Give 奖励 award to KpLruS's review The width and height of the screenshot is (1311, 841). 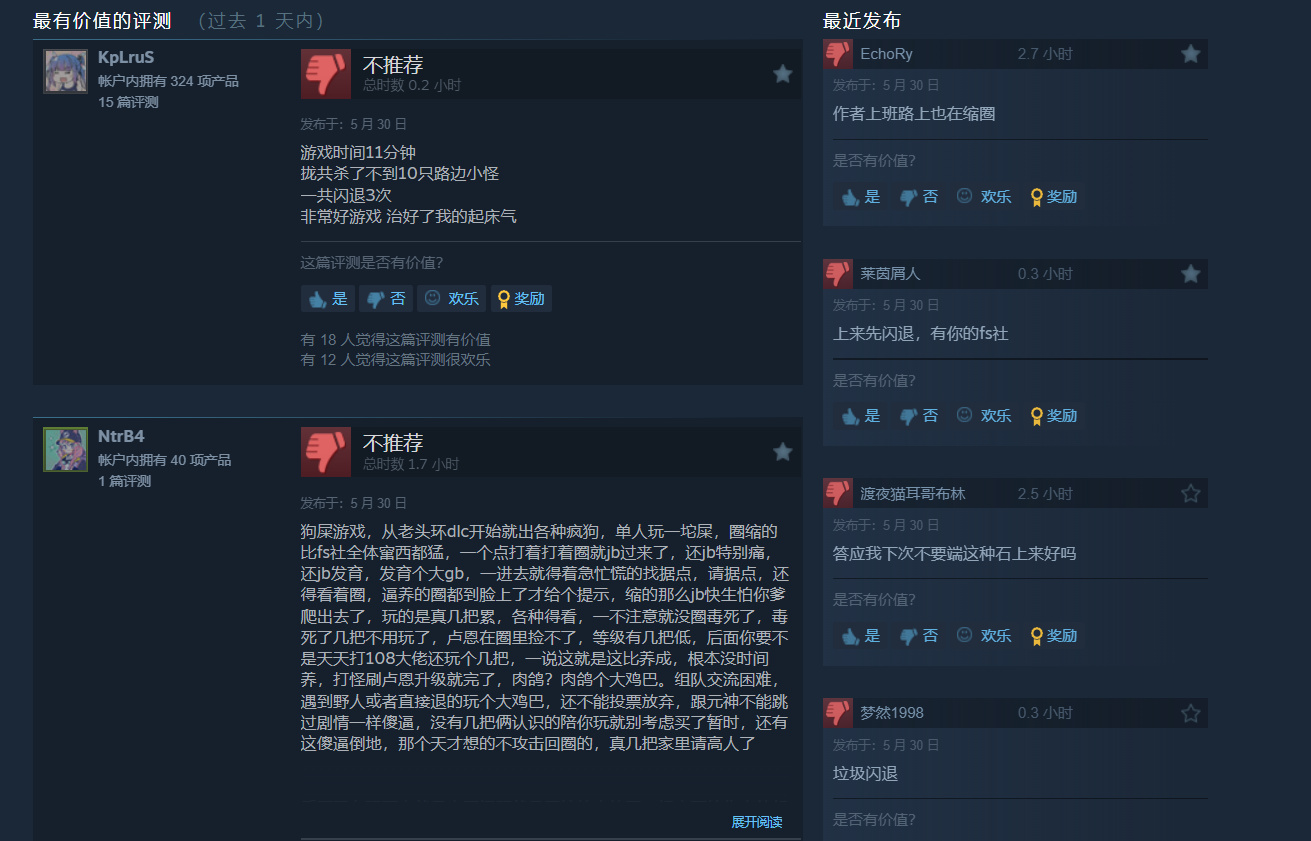click(x=521, y=298)
